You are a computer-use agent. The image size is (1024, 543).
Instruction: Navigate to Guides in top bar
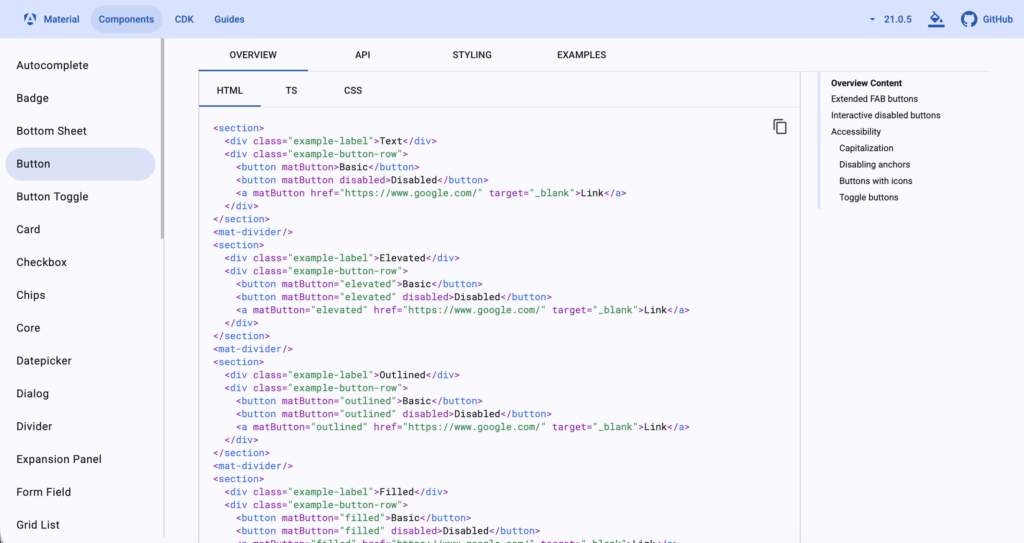[x=229, y=19]
